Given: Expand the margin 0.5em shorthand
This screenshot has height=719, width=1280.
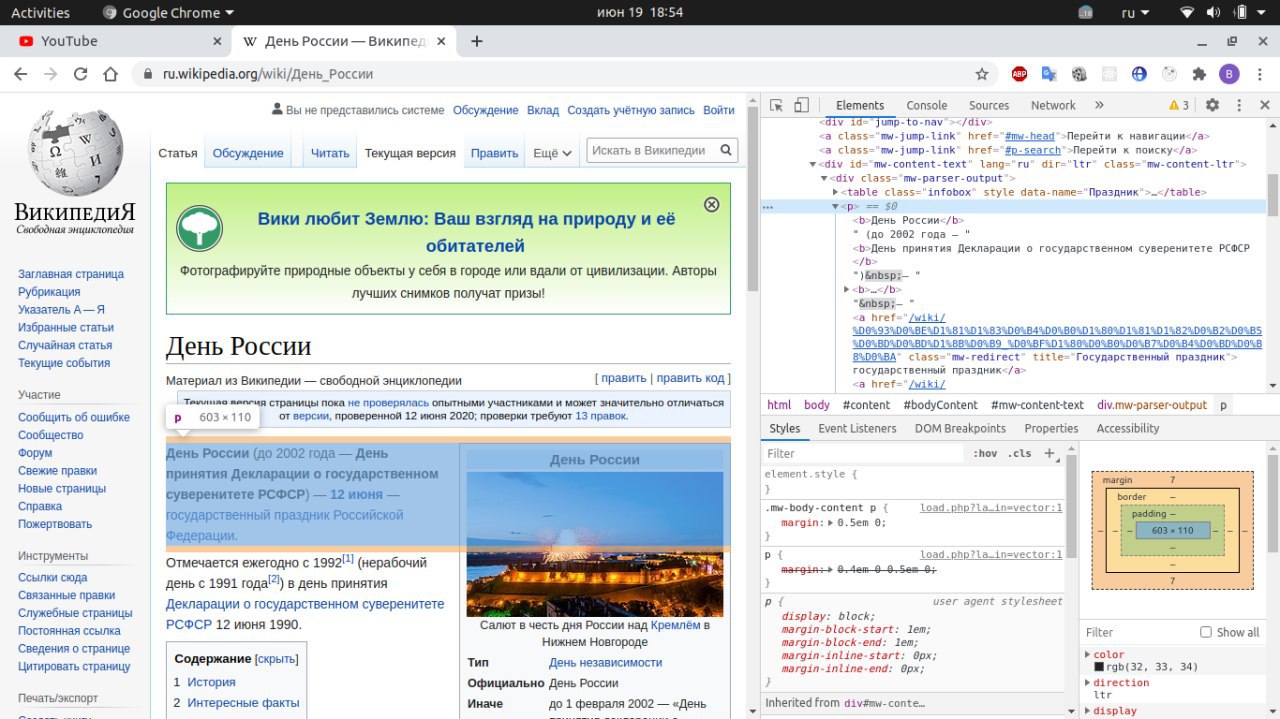Looking at the screenshot, I should point(831,523).
